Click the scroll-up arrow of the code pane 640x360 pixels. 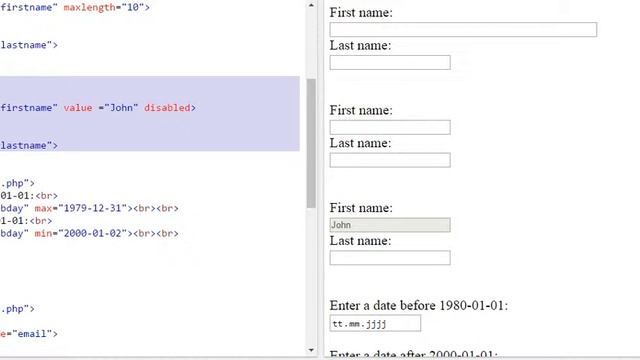[x=311, y=5]
